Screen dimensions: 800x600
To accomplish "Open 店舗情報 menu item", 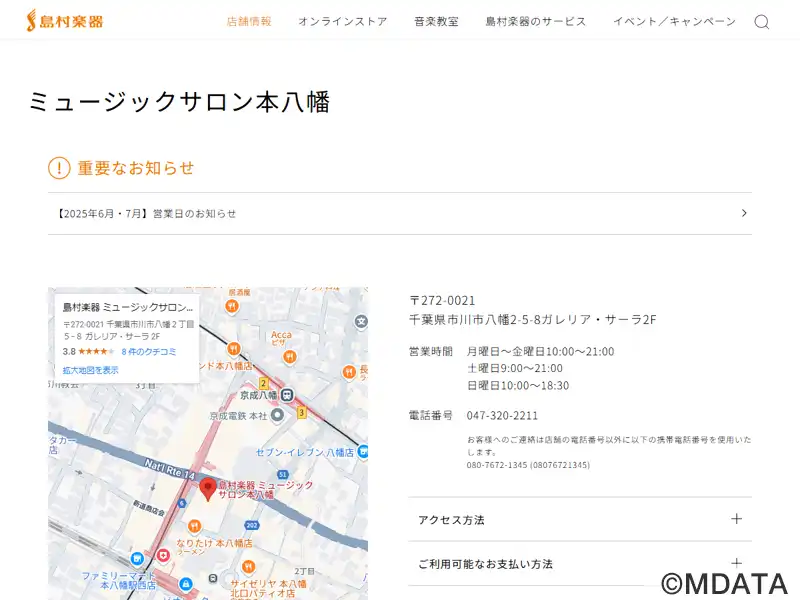I will pos(249,21).
